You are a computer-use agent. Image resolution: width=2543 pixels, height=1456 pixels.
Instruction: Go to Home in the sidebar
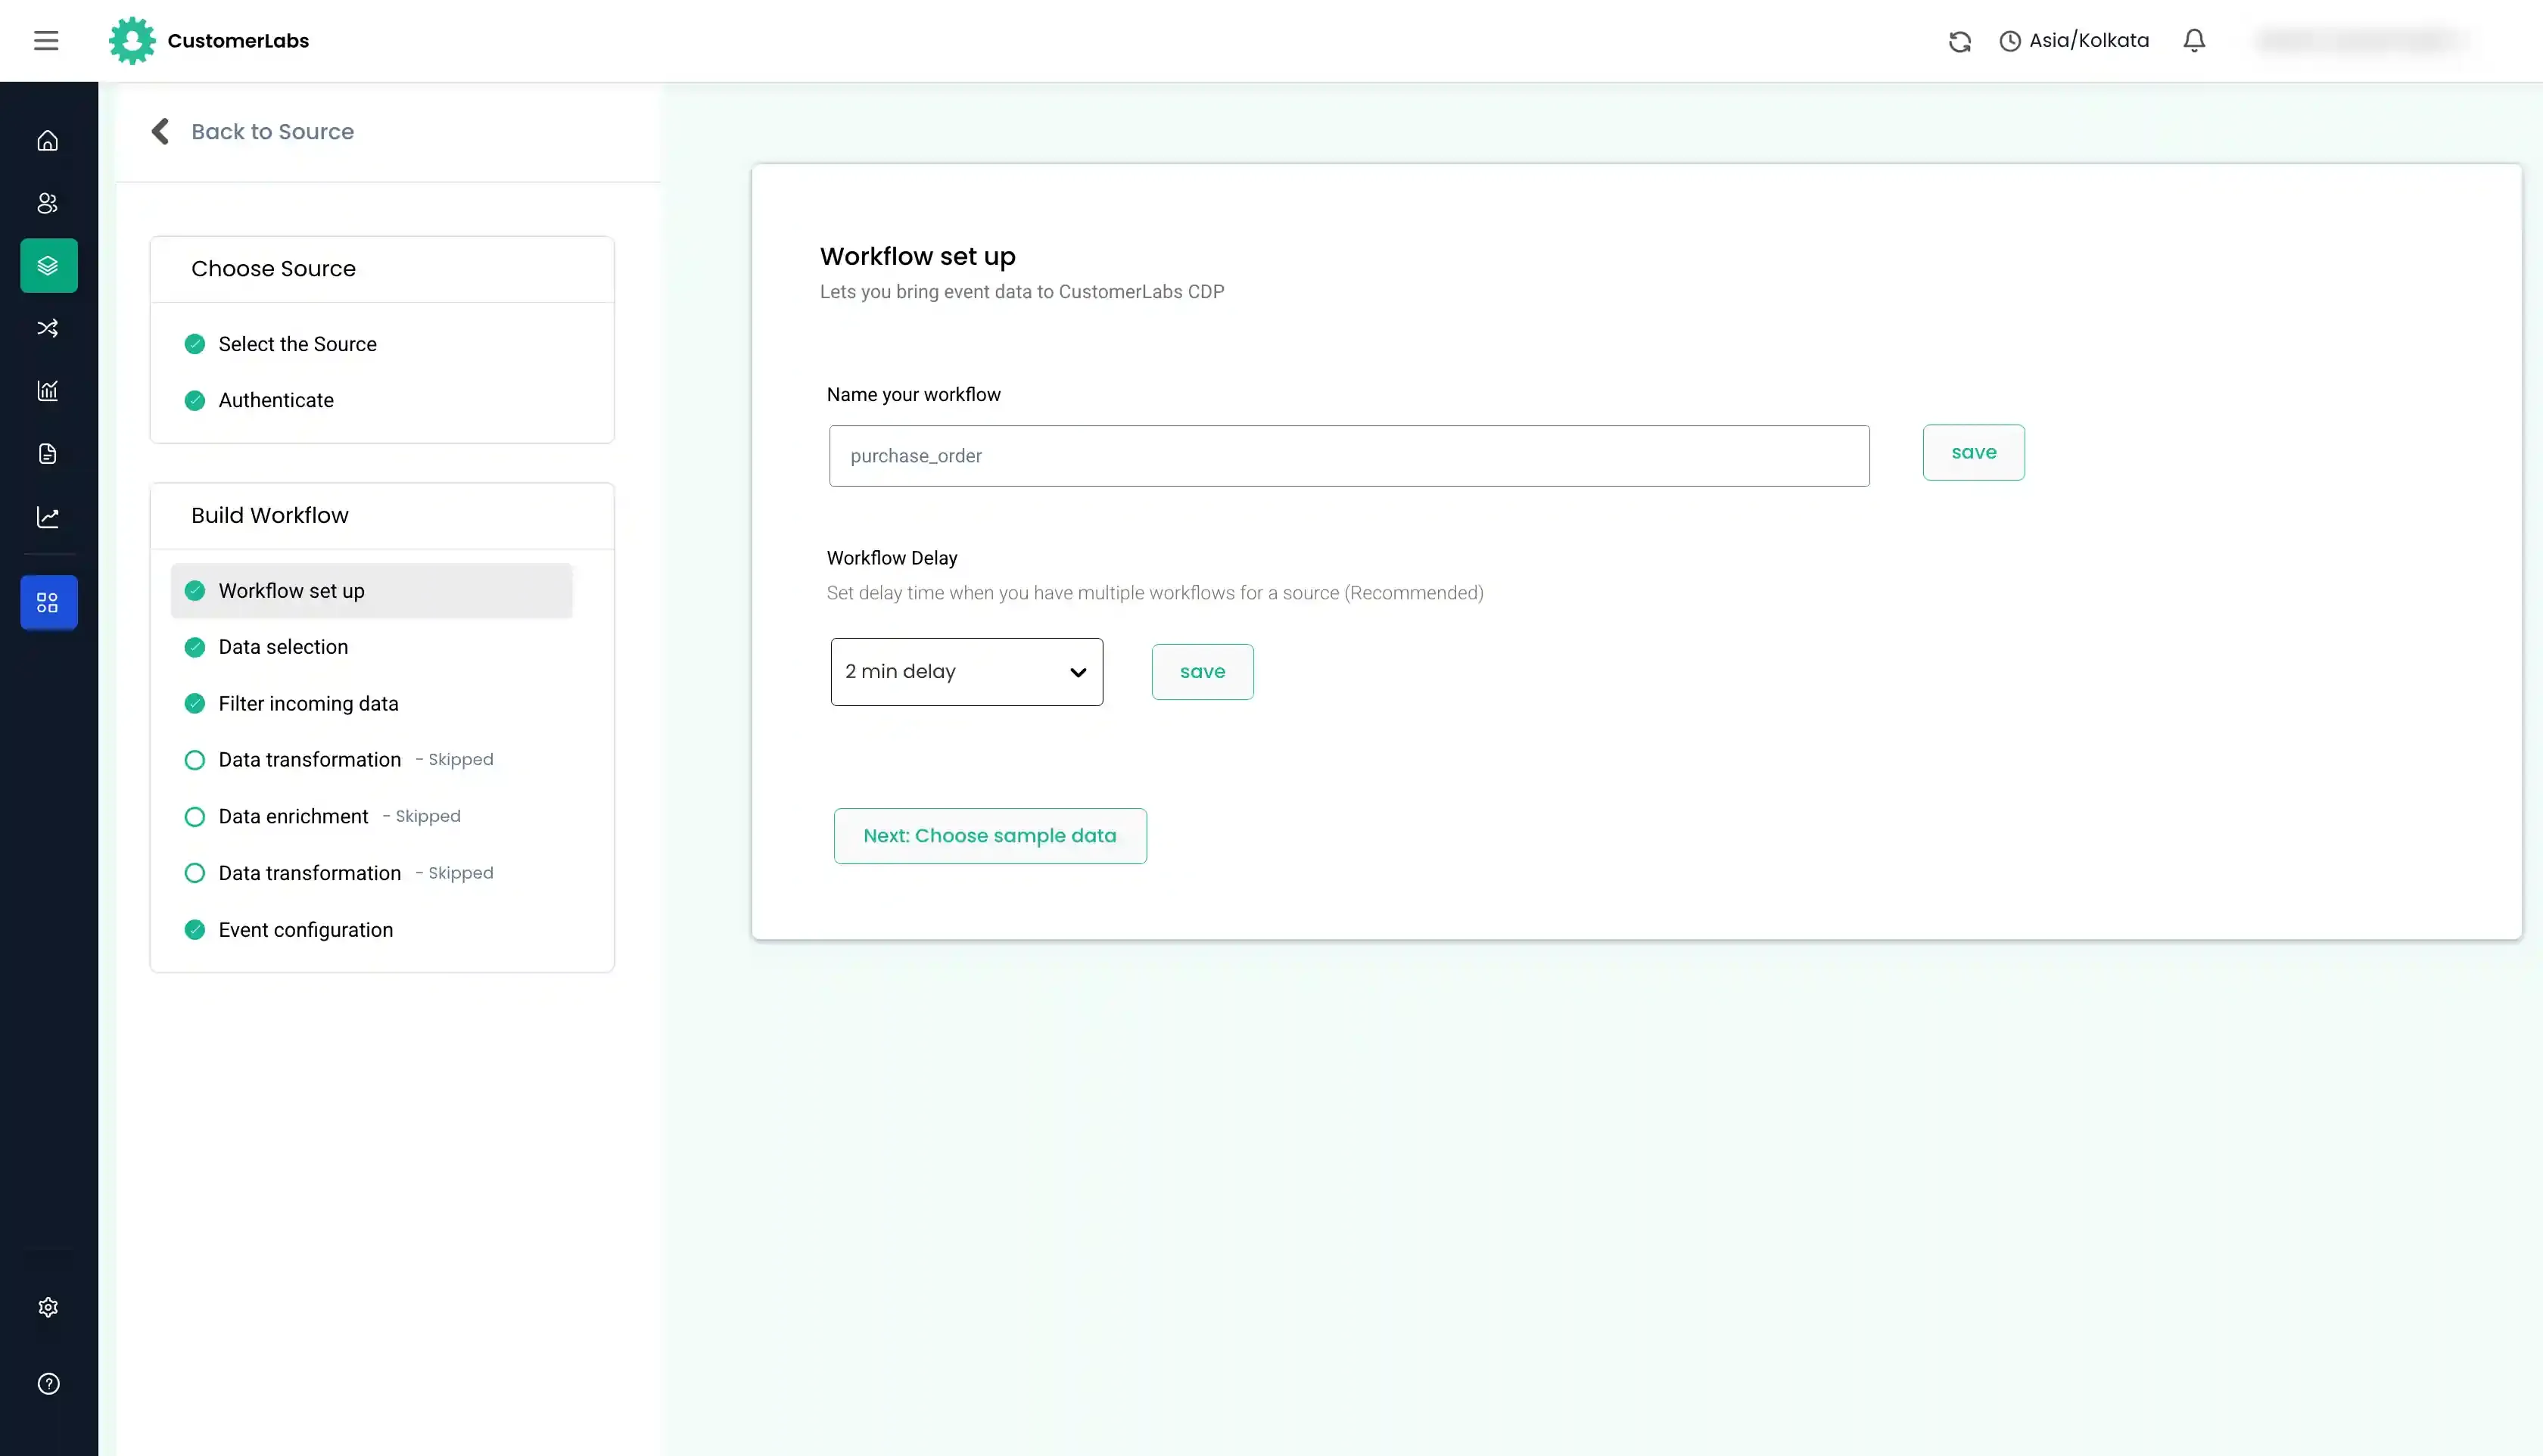pyautogui.click(x=48, y=141)
